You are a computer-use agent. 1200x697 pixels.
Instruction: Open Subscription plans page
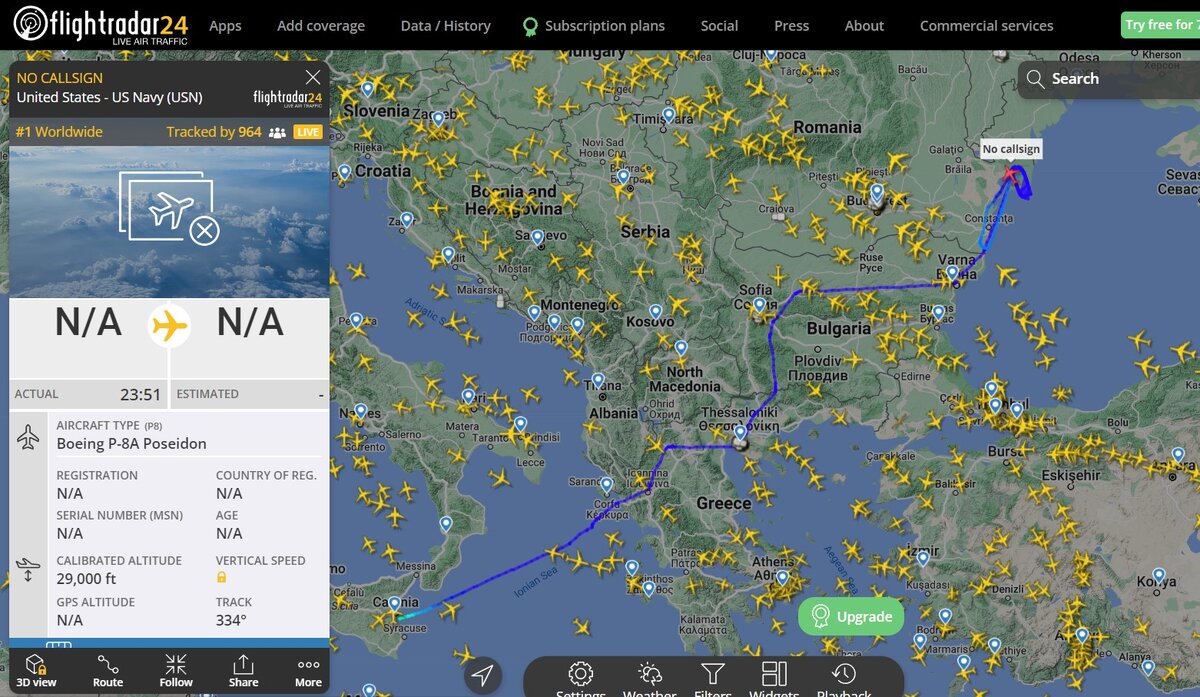click(x=594, y=26)
